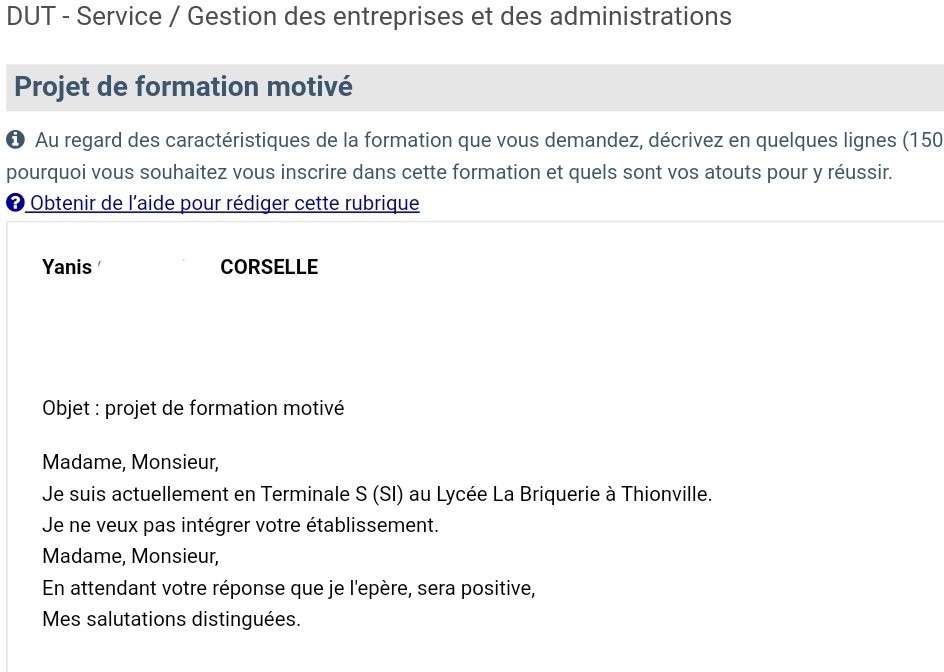Click the word "Thionville" in the letter
This screenshot has width=944, height=672.
[x=665, y=494]
